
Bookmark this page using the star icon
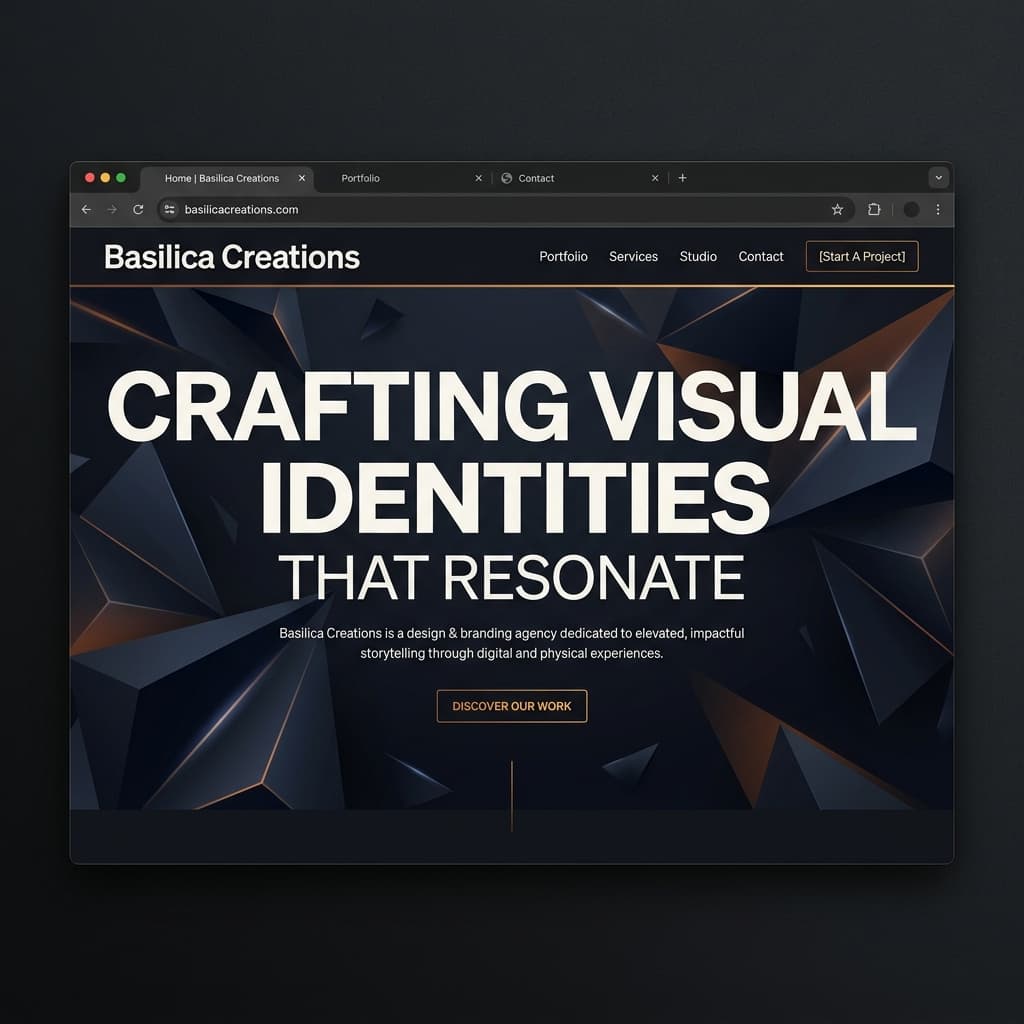click(837, 210)
